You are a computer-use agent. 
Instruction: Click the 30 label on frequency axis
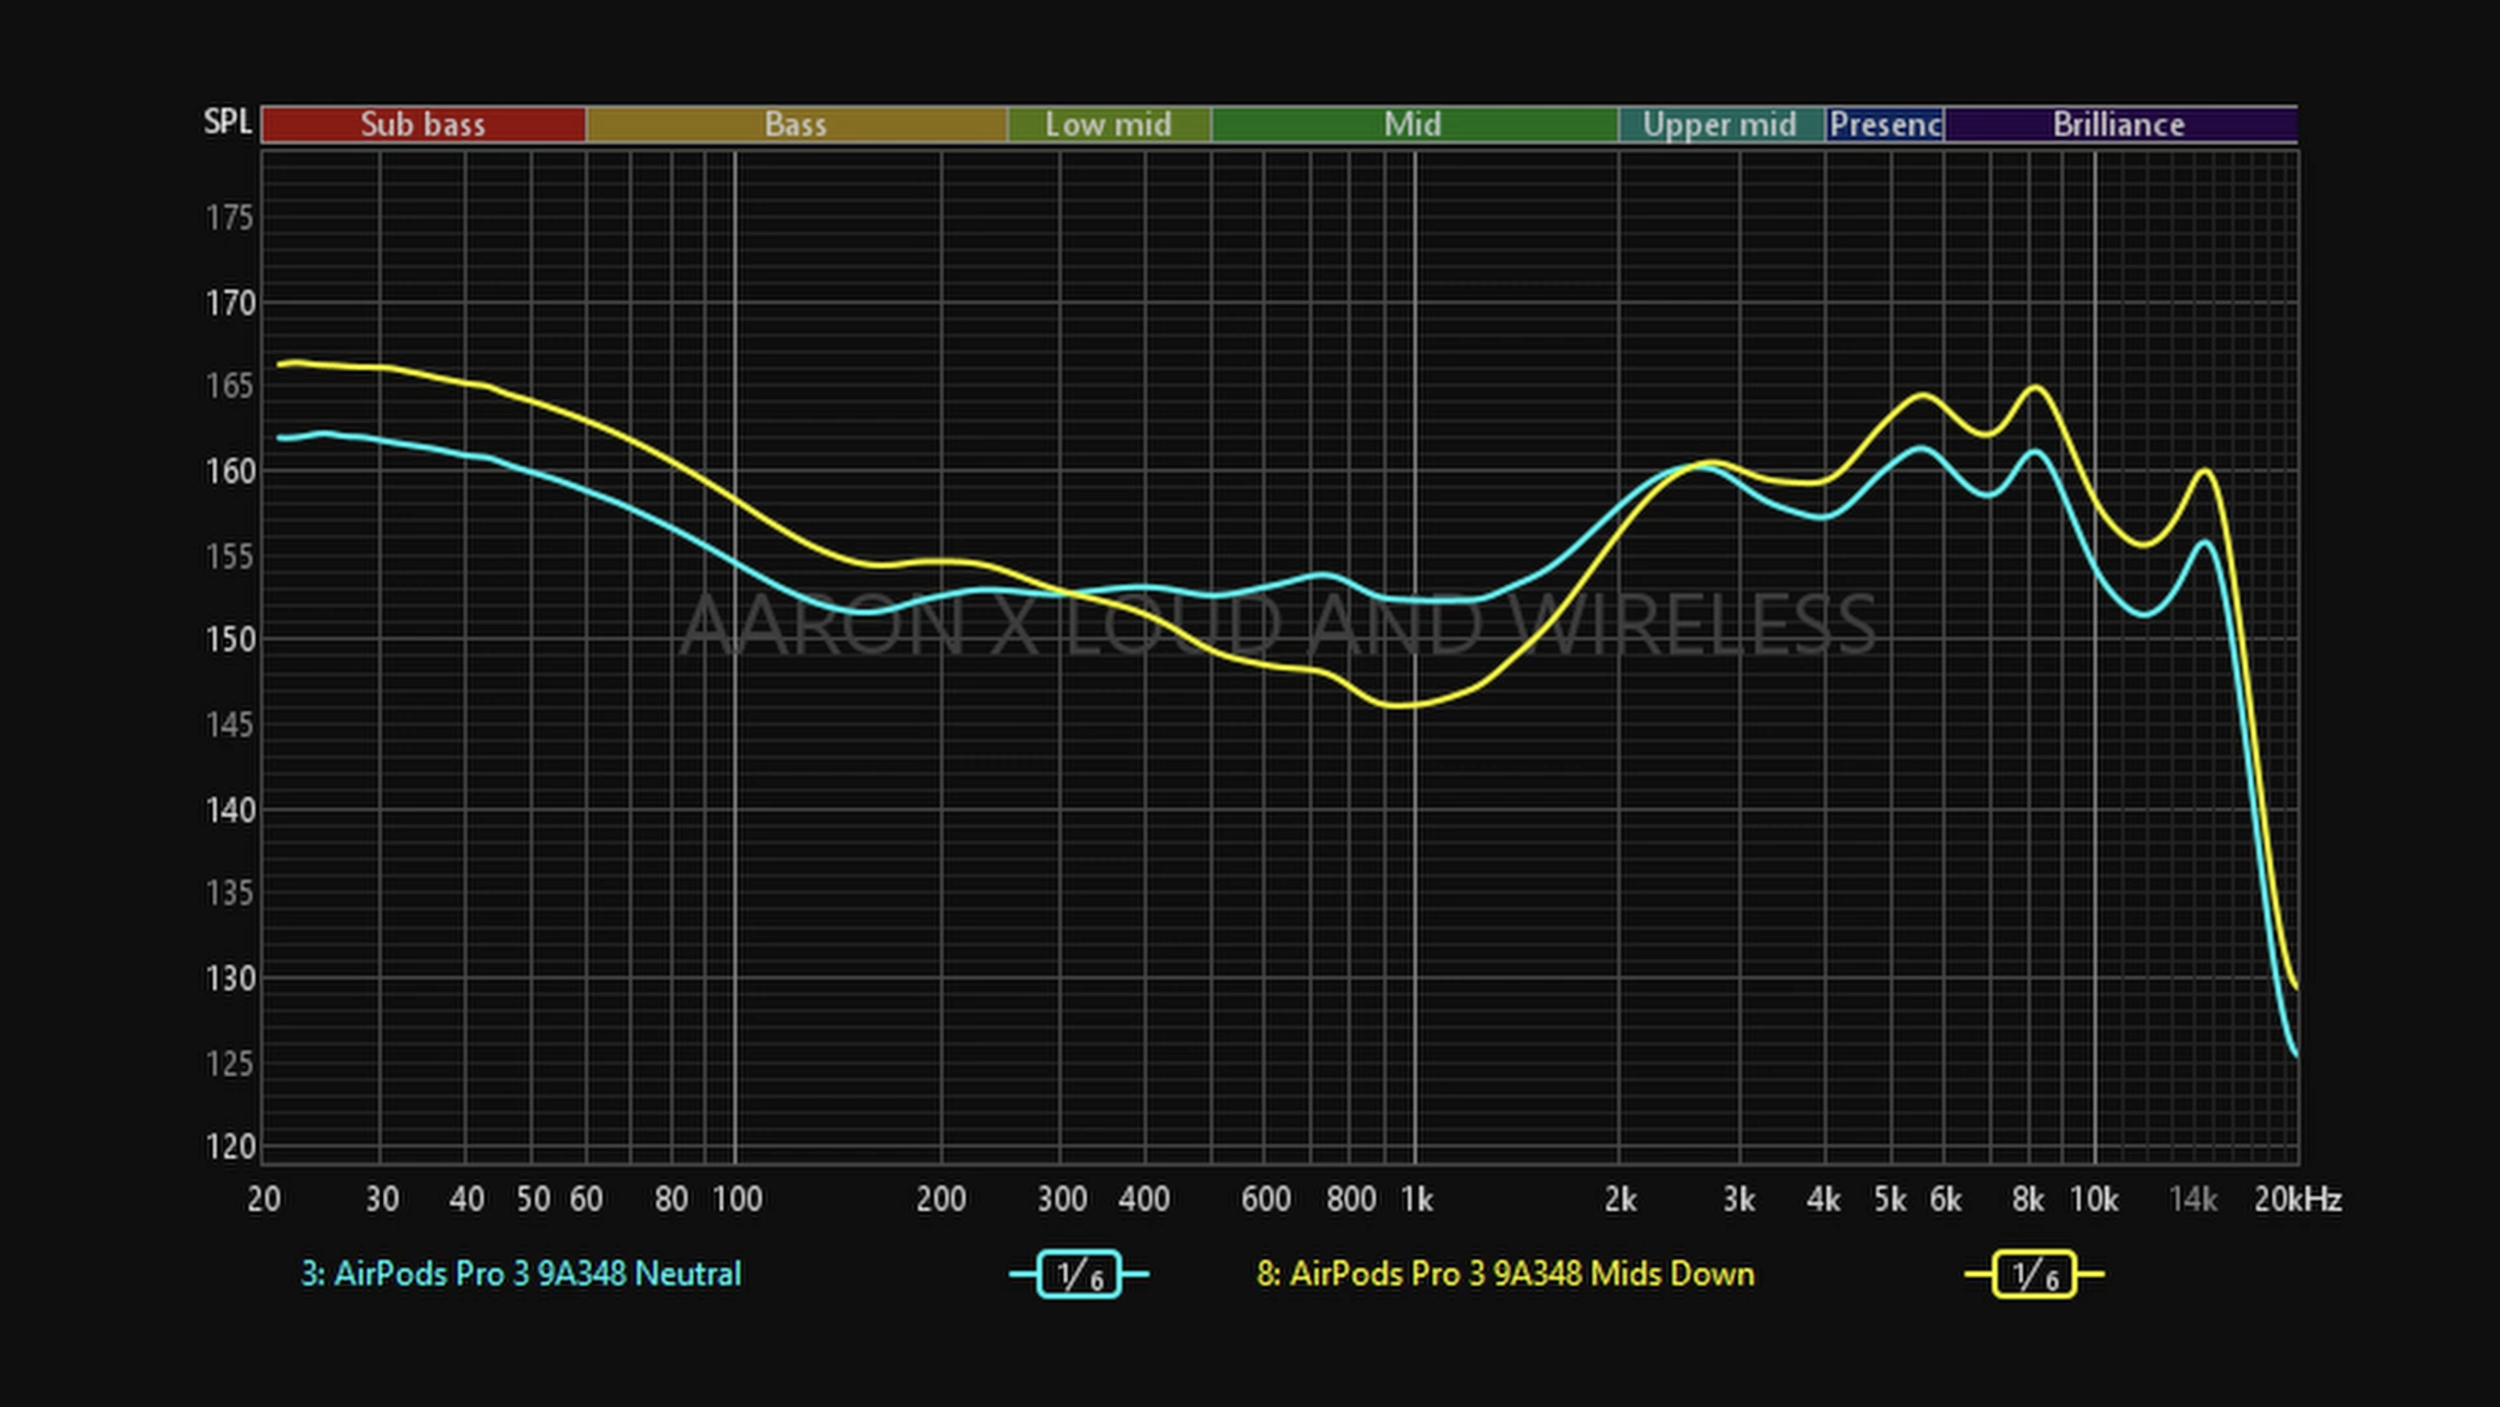(x=382, y=1199)
